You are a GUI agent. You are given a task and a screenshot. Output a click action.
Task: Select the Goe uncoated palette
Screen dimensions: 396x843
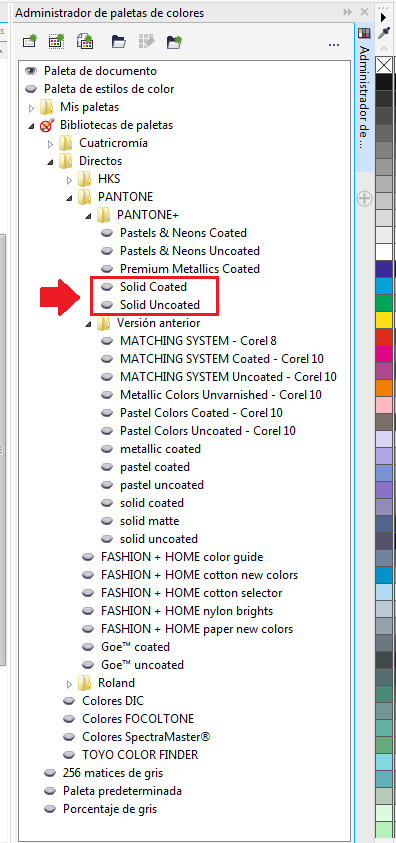coord(142,665)
